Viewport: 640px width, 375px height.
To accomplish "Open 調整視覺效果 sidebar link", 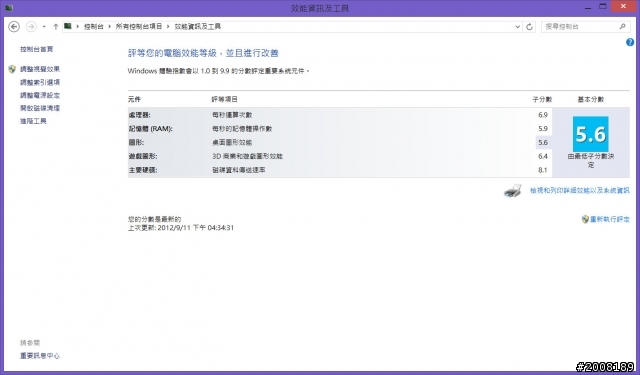I will (40, 69).
